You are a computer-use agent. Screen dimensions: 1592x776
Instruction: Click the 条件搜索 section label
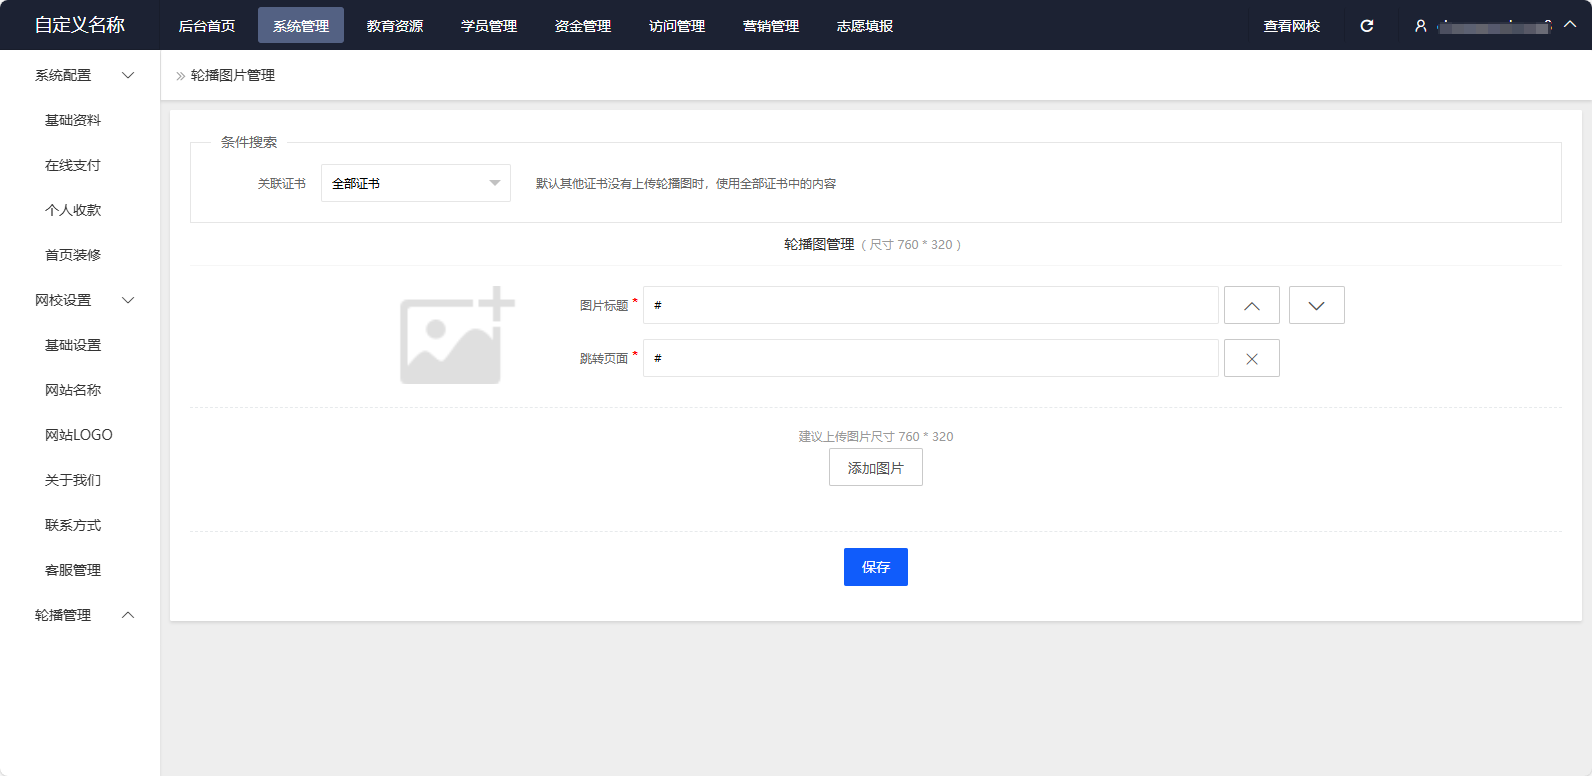tap(249, 142)
